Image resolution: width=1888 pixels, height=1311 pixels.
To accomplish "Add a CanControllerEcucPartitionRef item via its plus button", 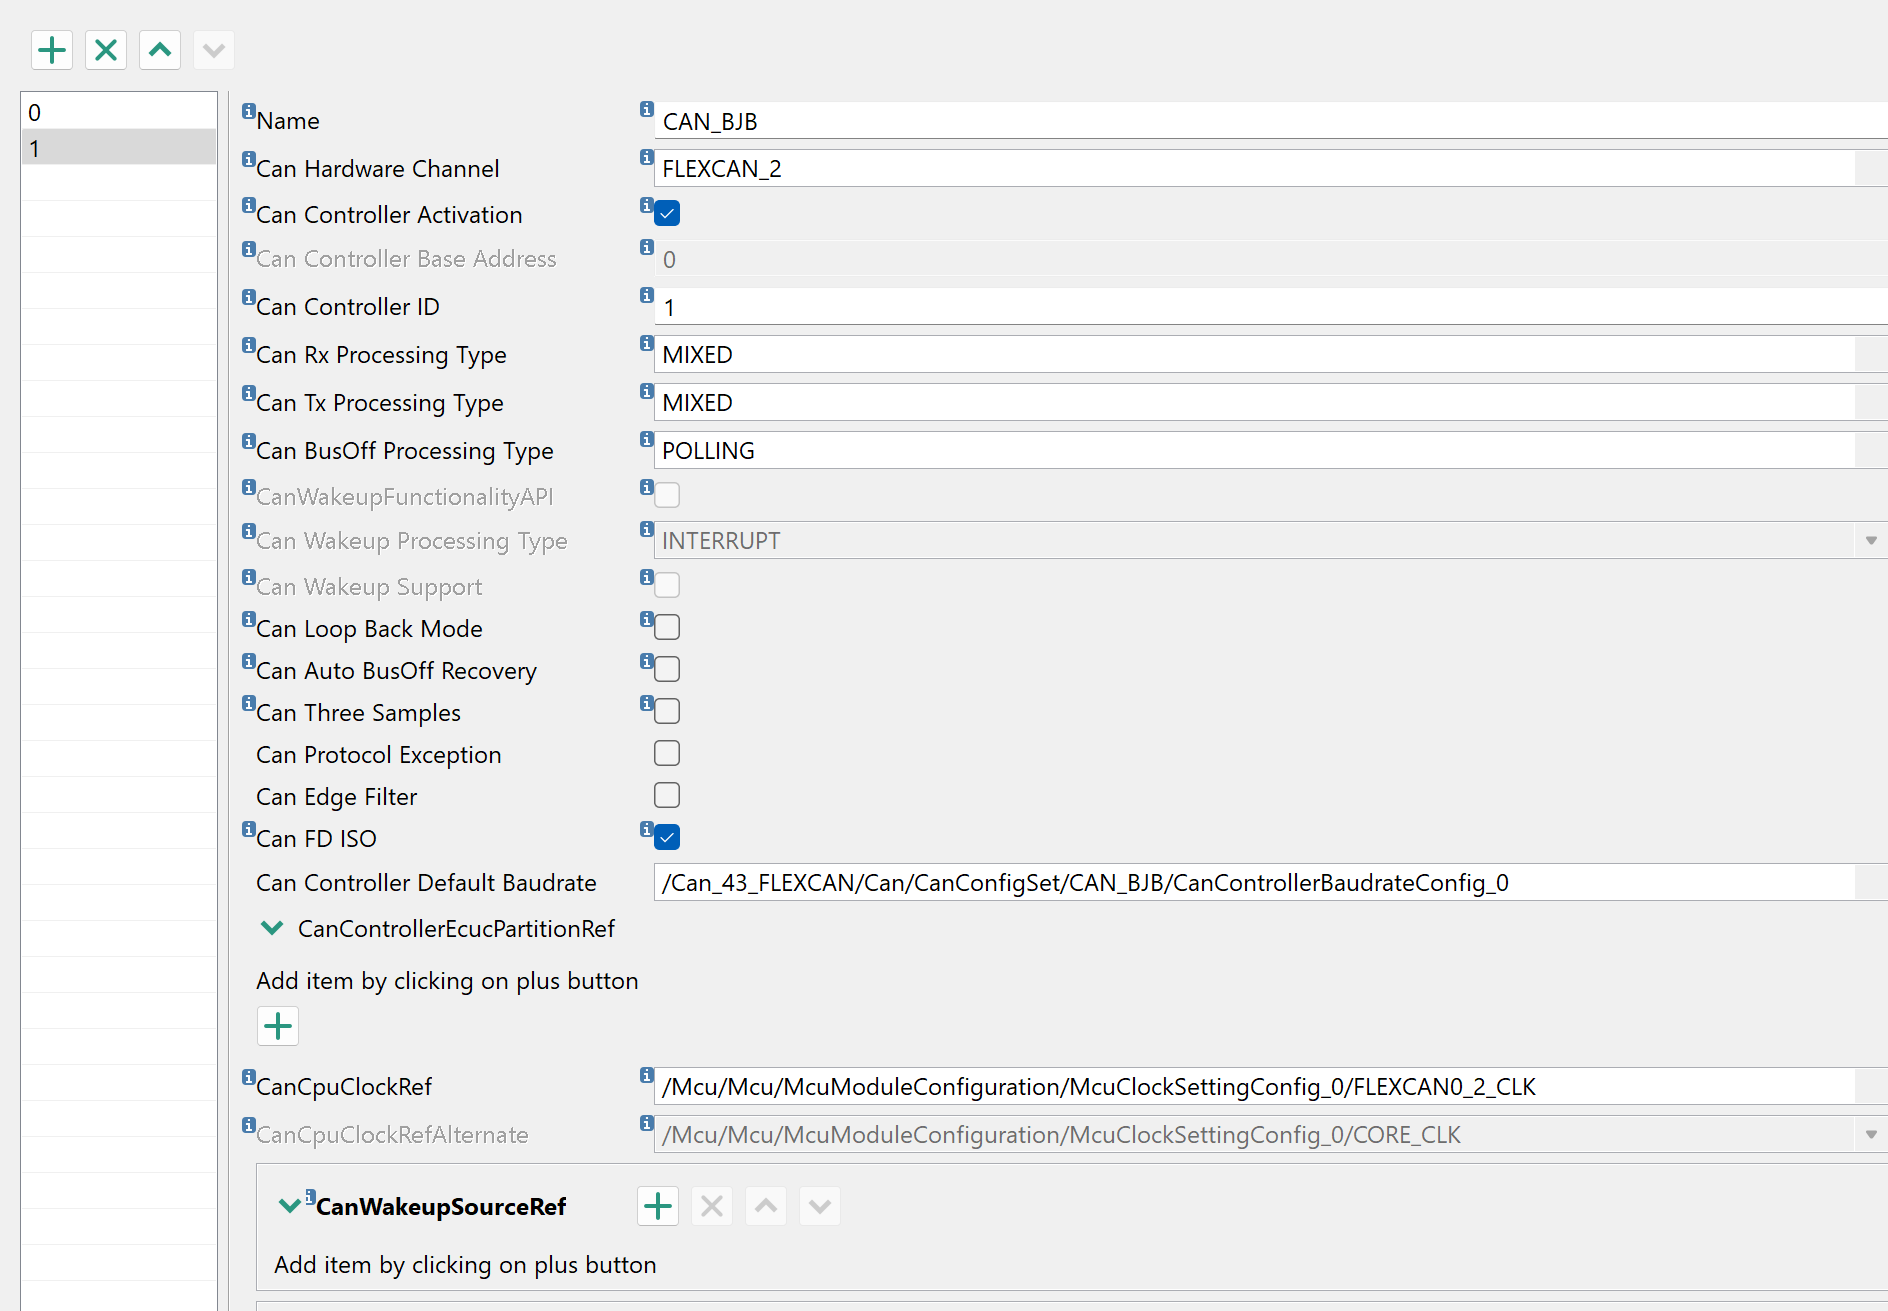I will [277, 1026].
